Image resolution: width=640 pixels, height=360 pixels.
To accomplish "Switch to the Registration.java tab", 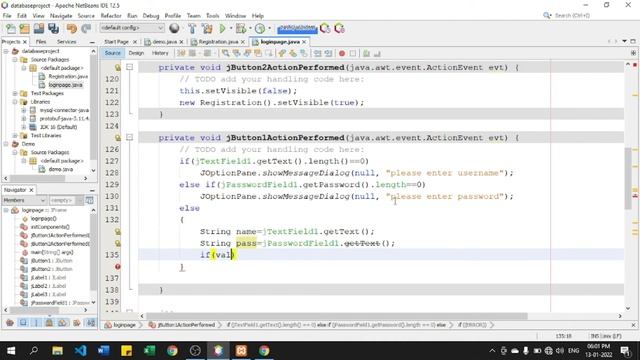I will tap(218, 42).
